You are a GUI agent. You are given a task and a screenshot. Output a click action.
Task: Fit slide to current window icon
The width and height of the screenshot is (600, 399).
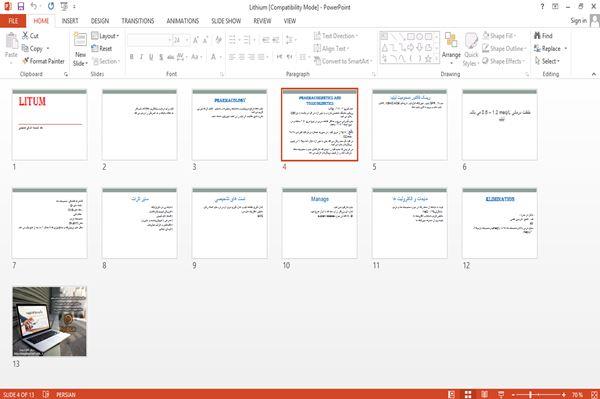[594, 394]
